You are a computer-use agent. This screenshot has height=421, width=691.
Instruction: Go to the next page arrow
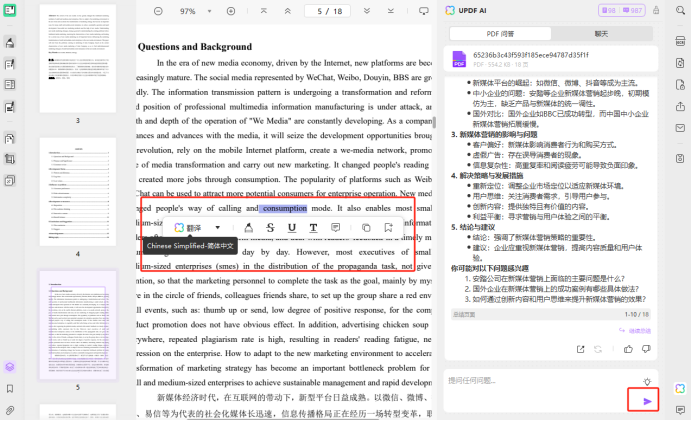click(367, 11)
